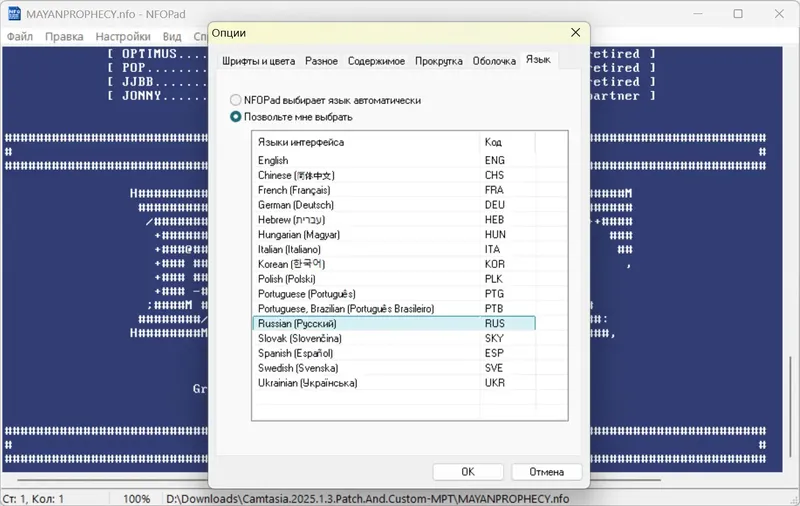Maximize the NFOPad window
The height and width of the screenshot is (506, 800).
(738, 14)
